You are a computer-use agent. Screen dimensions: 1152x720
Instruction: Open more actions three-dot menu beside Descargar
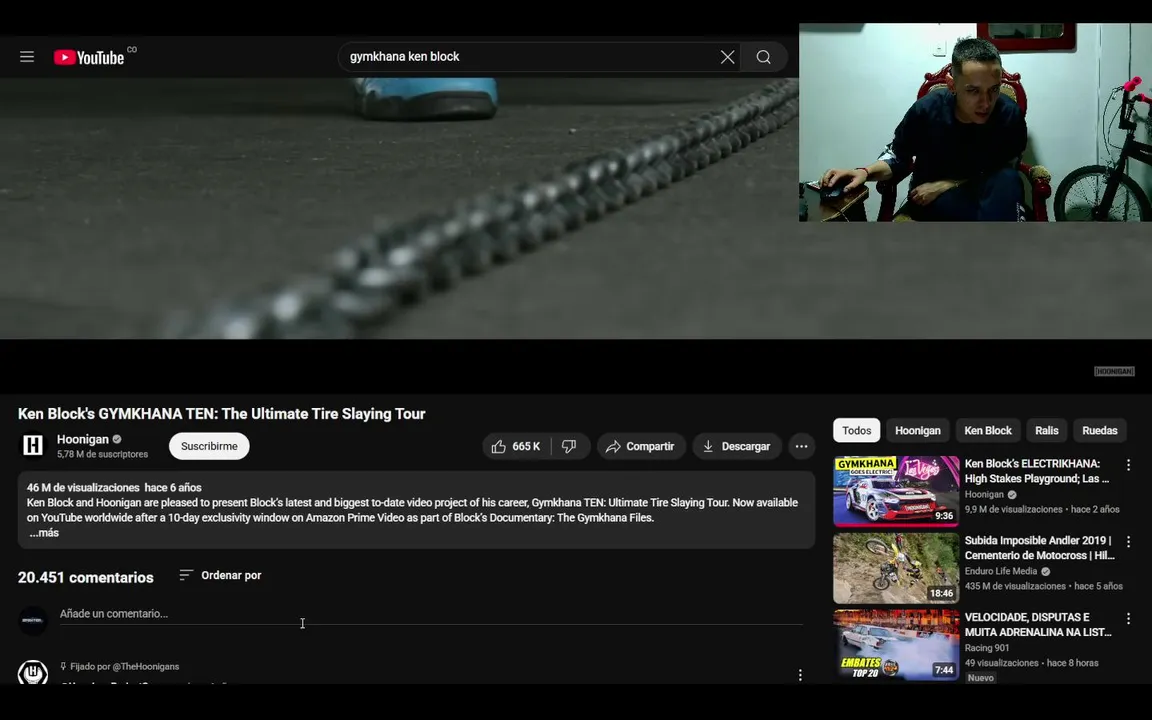pyautogui.click(x=802, y=447)
